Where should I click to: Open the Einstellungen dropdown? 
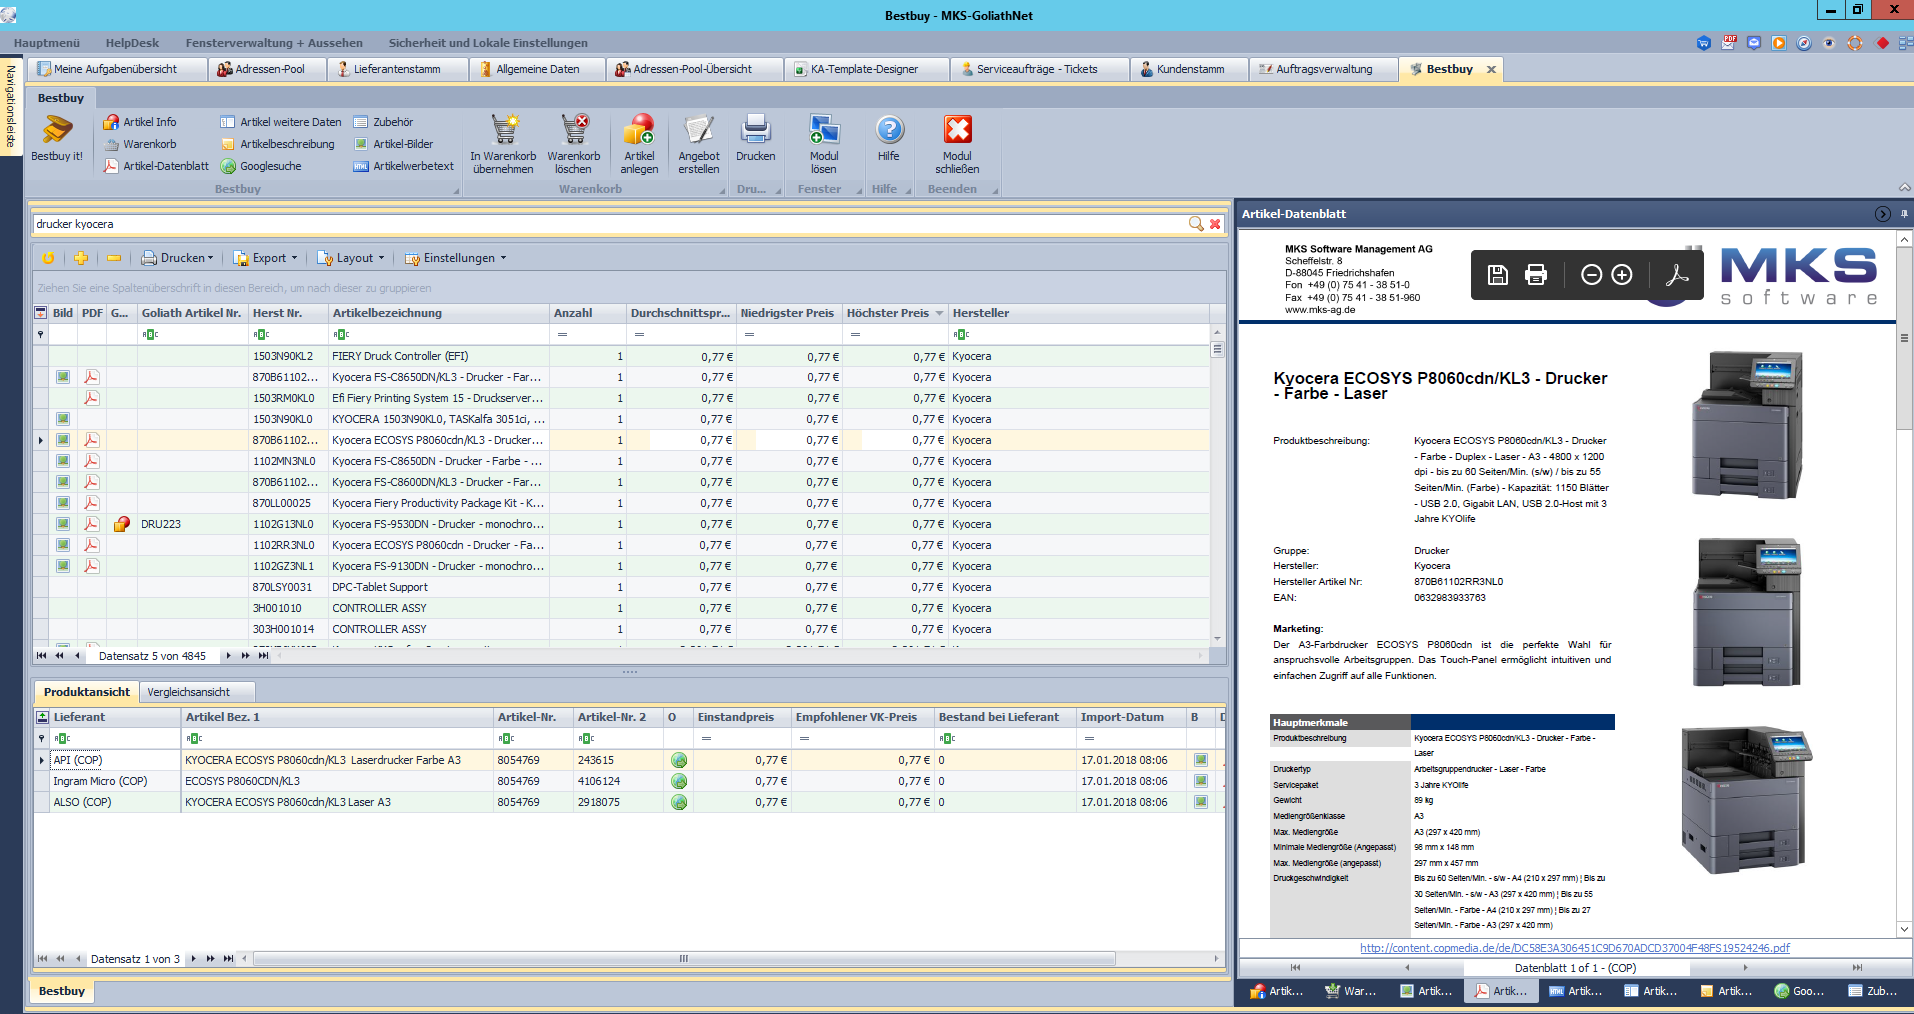click(455, 258)
